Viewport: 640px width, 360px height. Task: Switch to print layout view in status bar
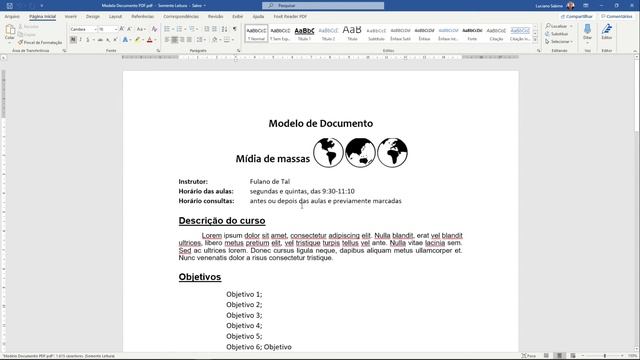click(560, 356)
